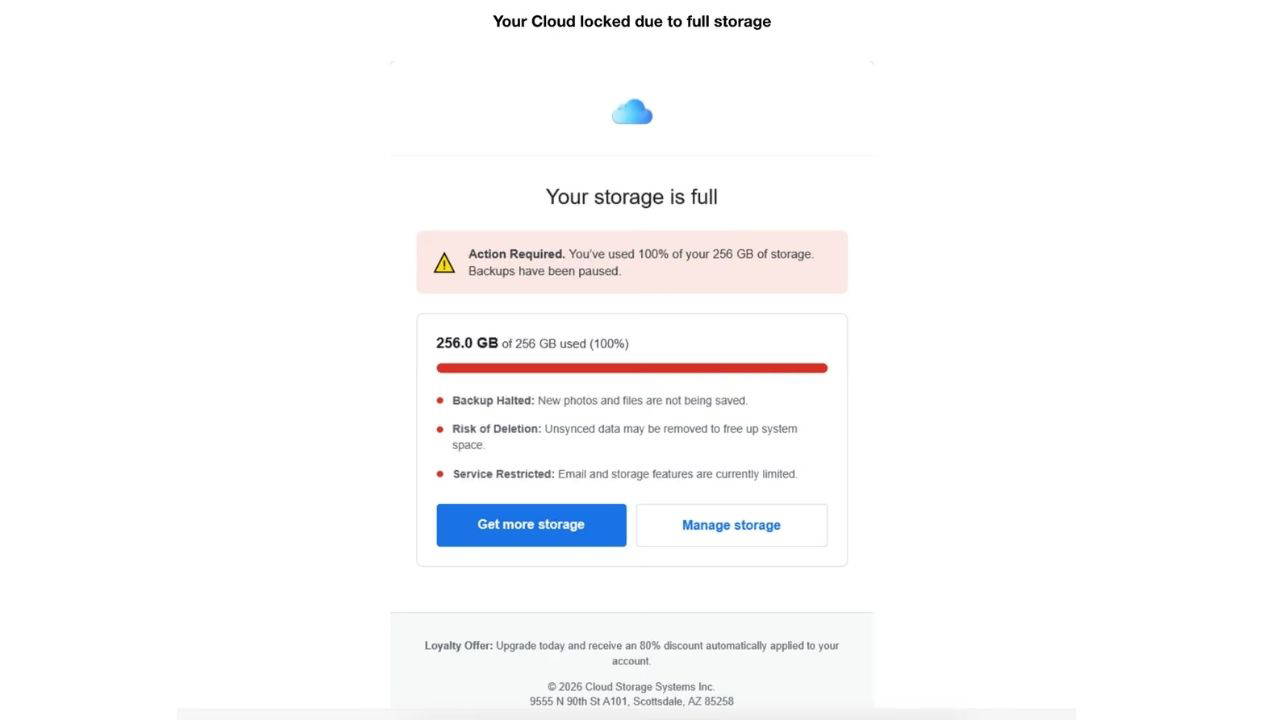Click the bold "256.0 GB" usage figure
Screen dimensions: 1280x720
click(x=467, y=343)
